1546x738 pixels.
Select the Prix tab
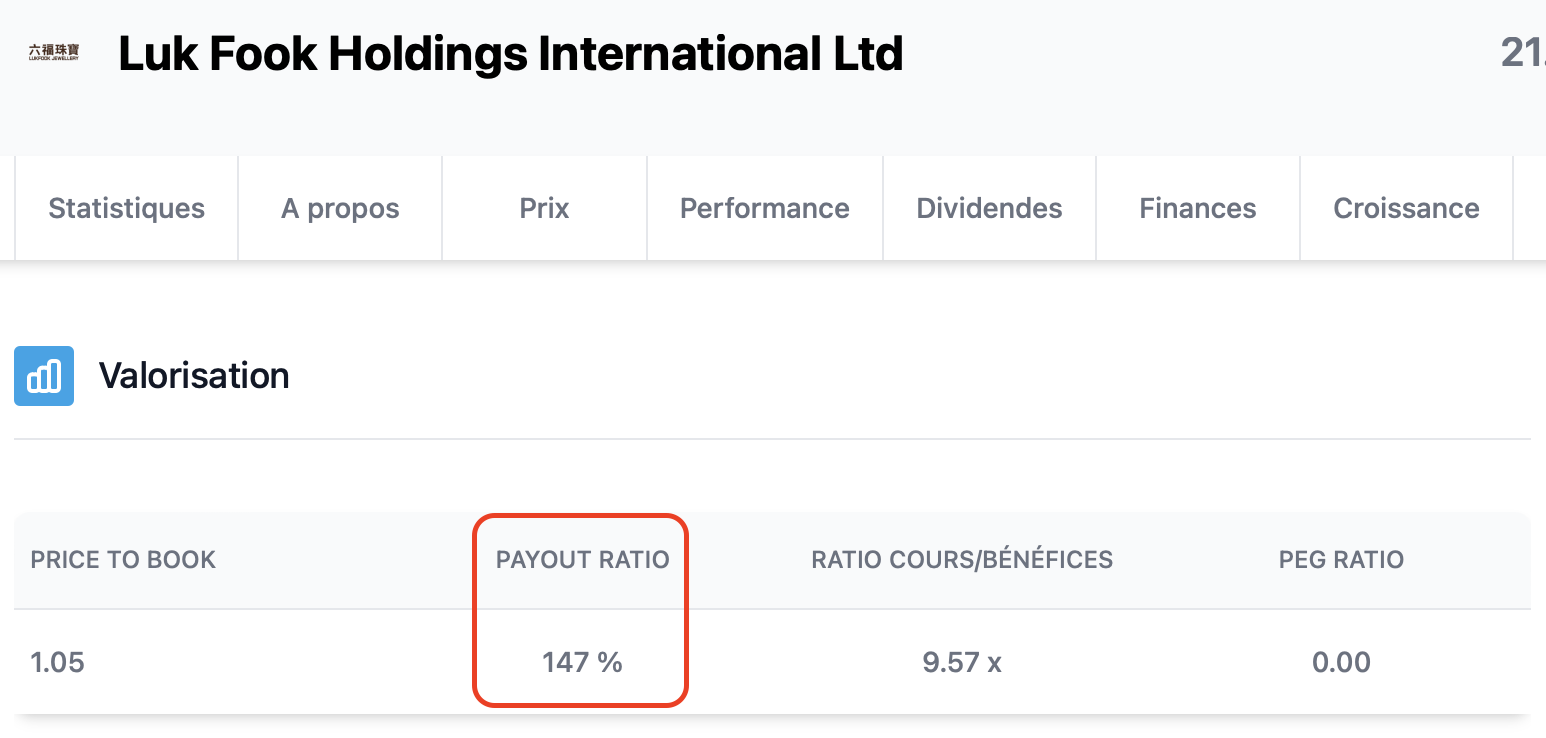[545, 208]
